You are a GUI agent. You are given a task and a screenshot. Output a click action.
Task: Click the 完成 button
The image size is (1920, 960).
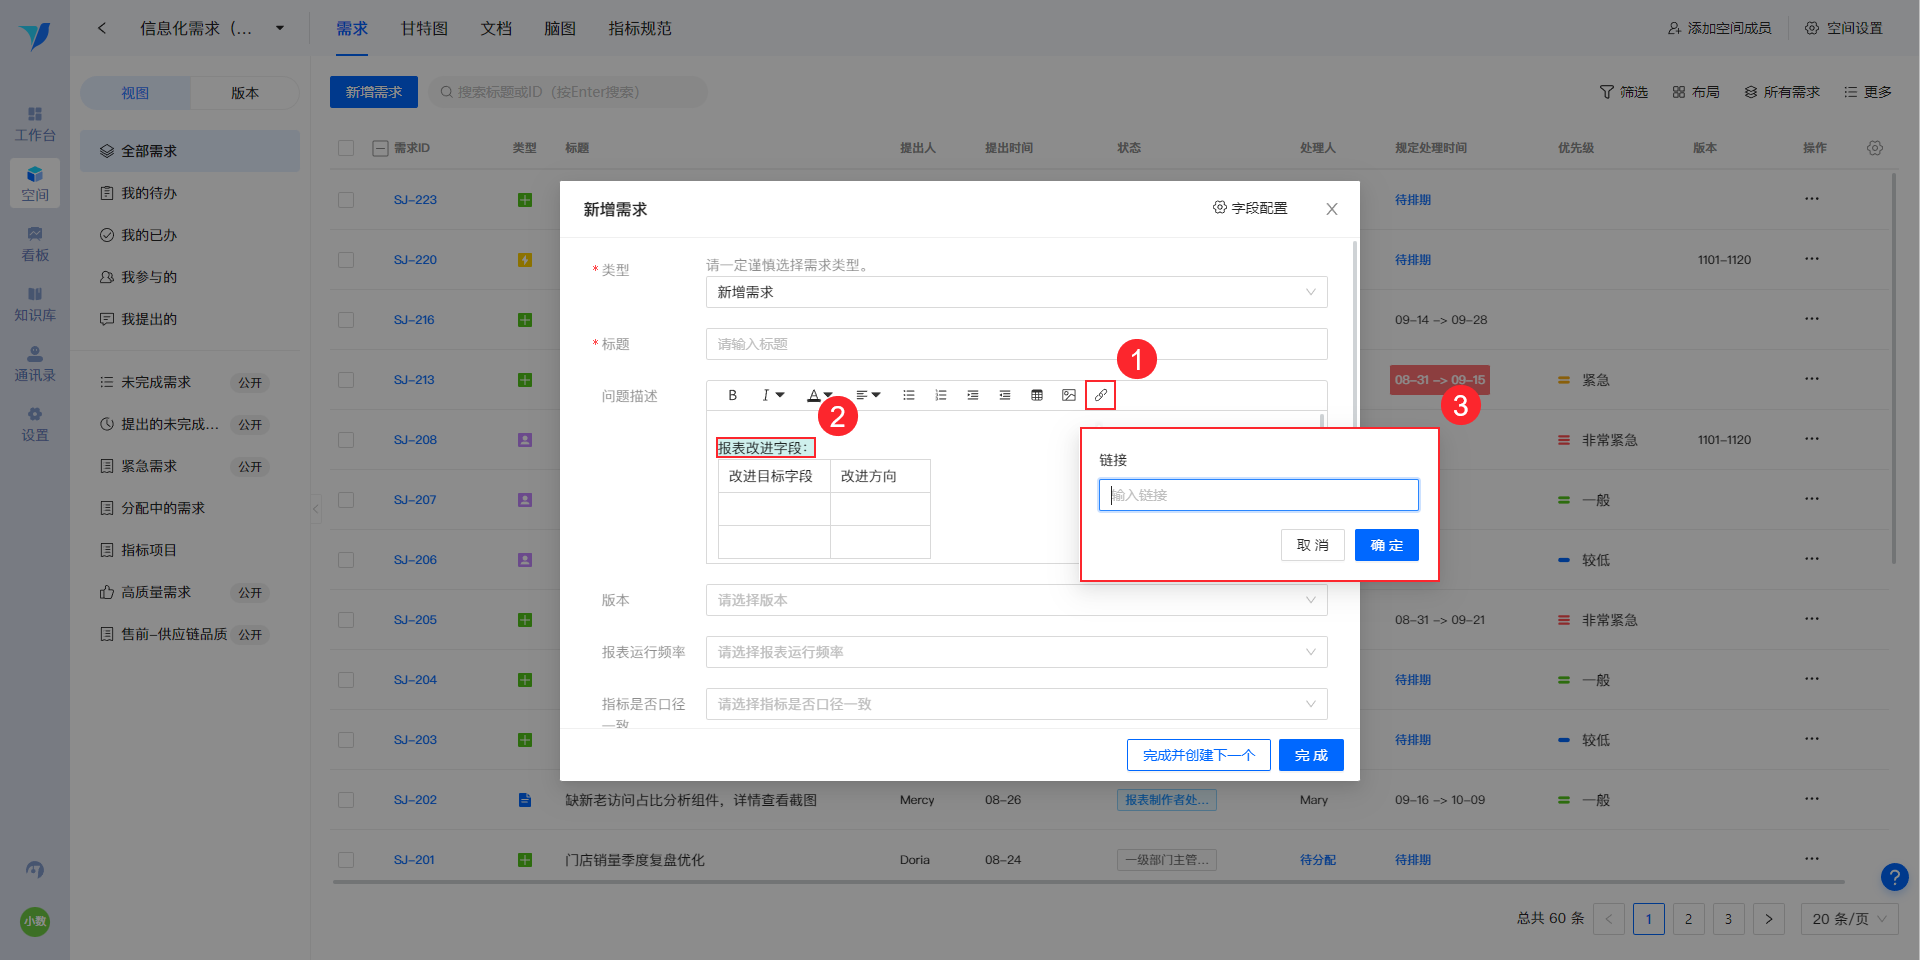coord(1311,755)
